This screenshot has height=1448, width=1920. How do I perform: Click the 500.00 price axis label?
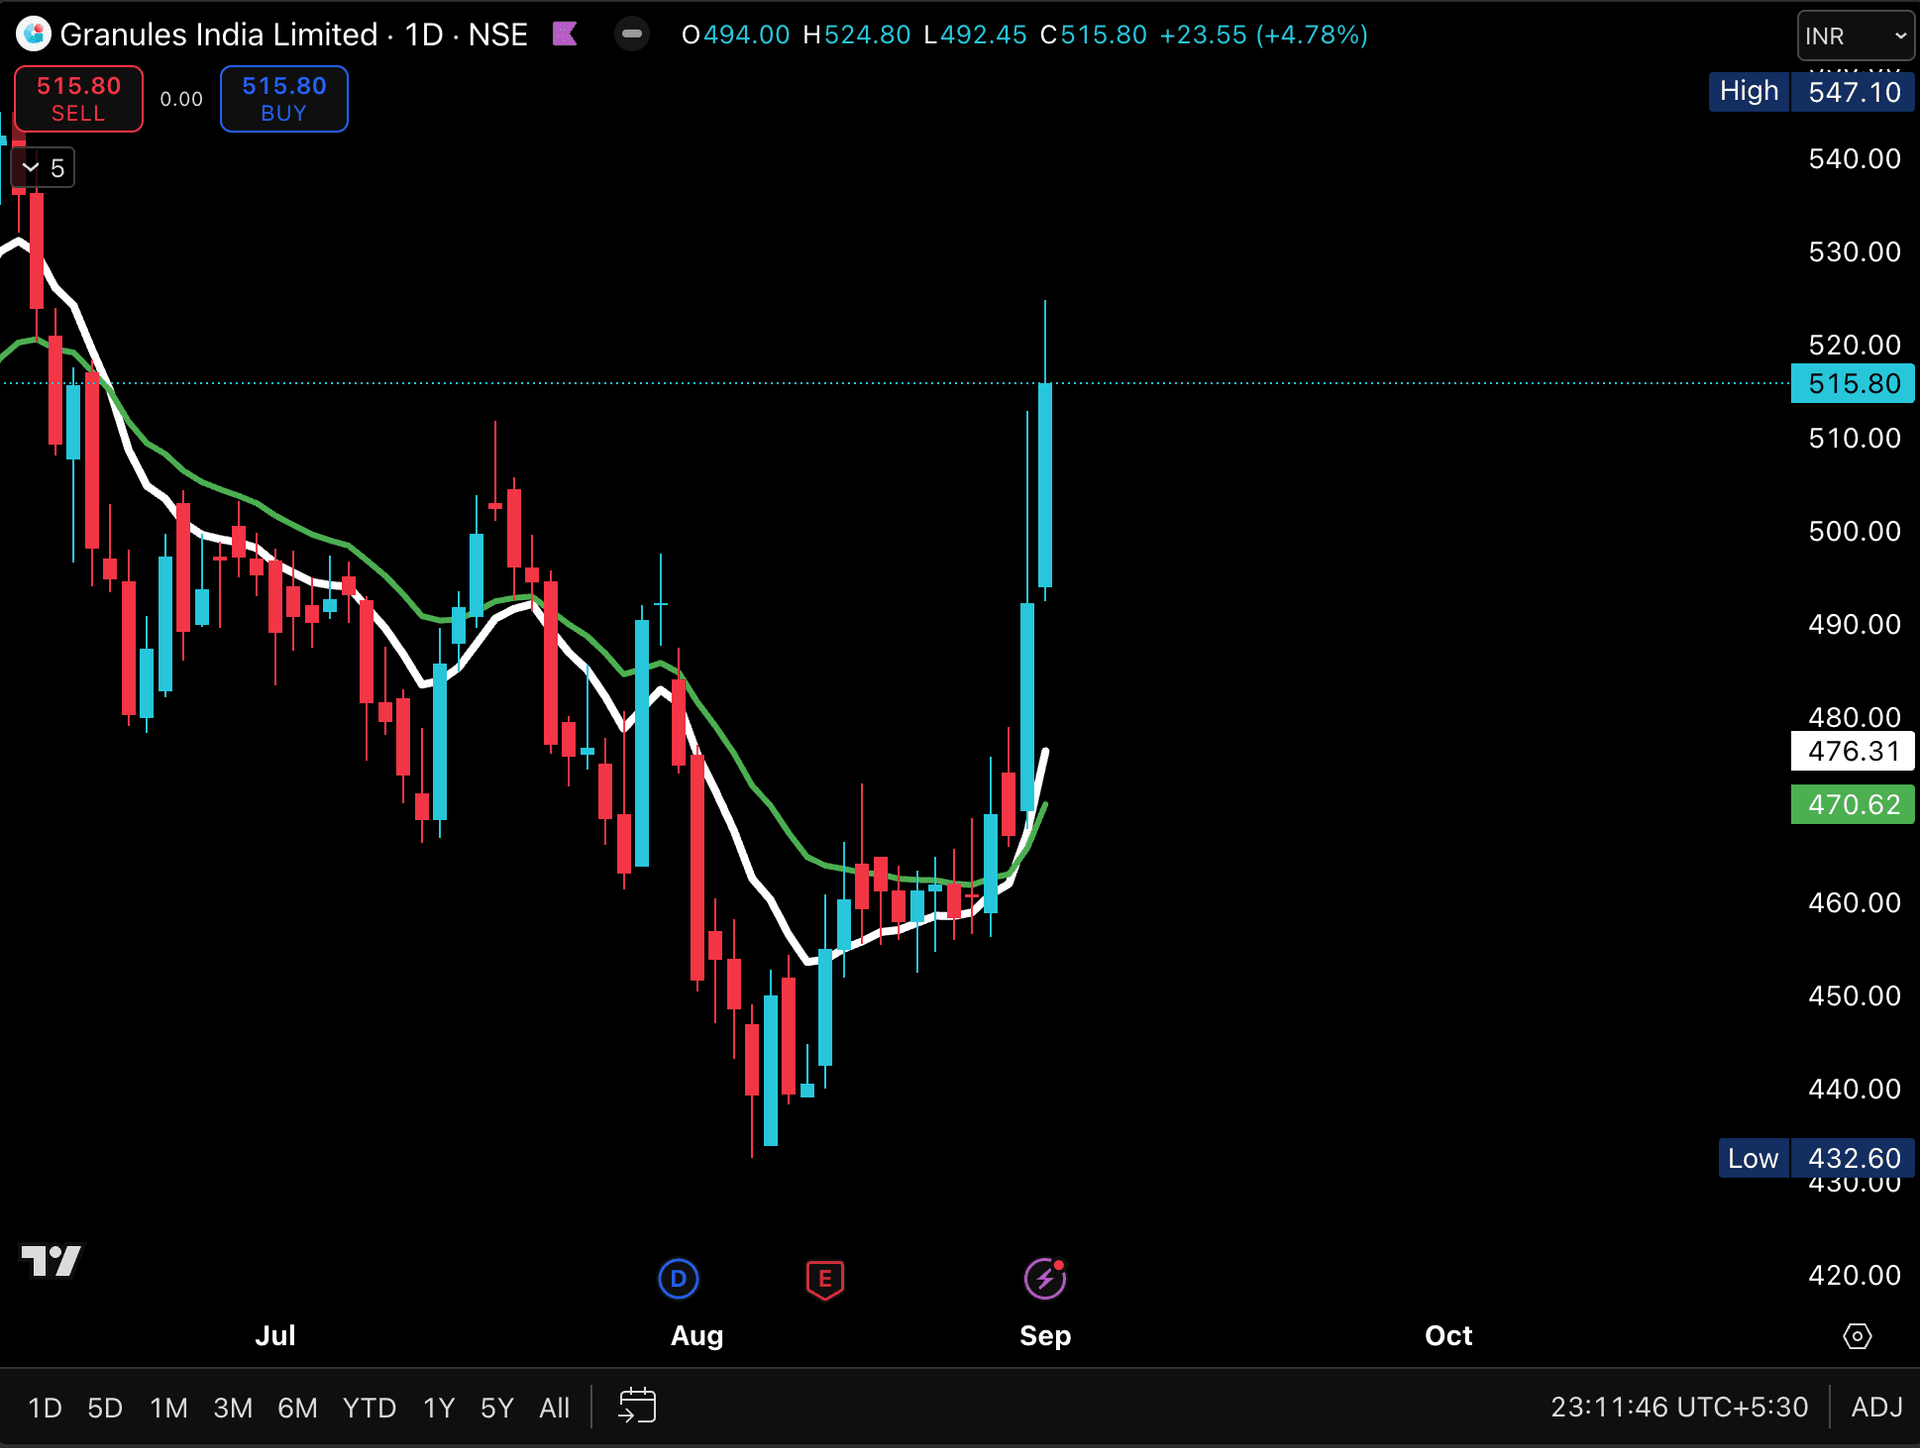point(1854,531)
